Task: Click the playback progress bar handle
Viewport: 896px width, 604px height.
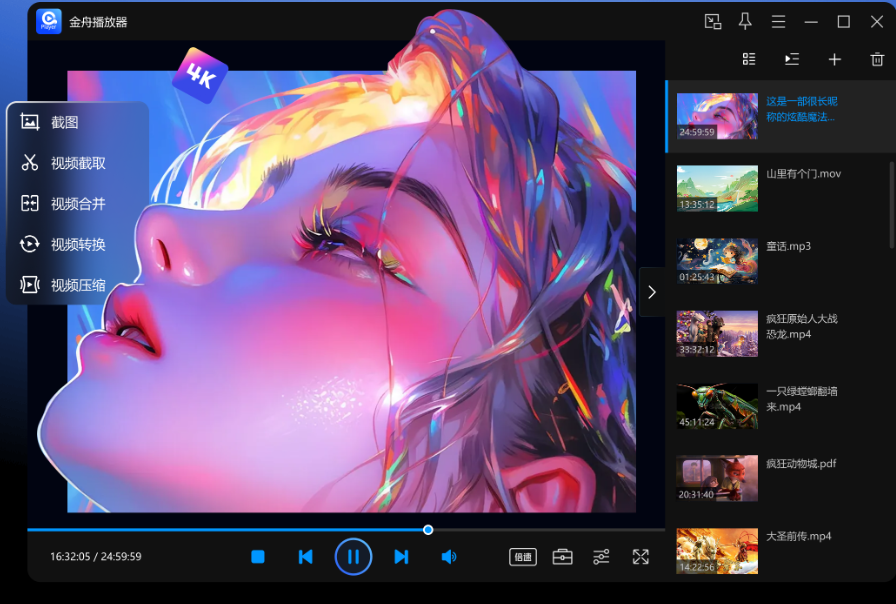Action: point(428,530)
